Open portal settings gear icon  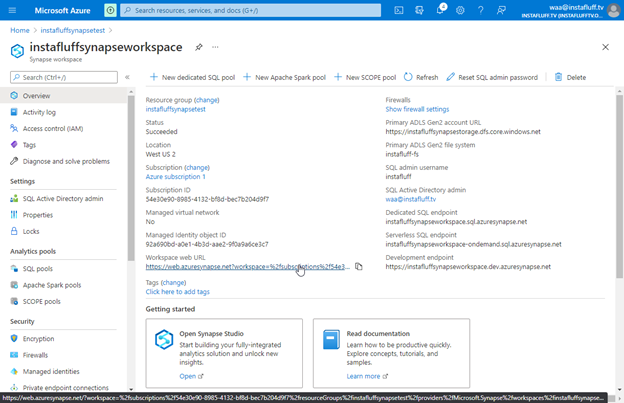(x=460, y=10)
